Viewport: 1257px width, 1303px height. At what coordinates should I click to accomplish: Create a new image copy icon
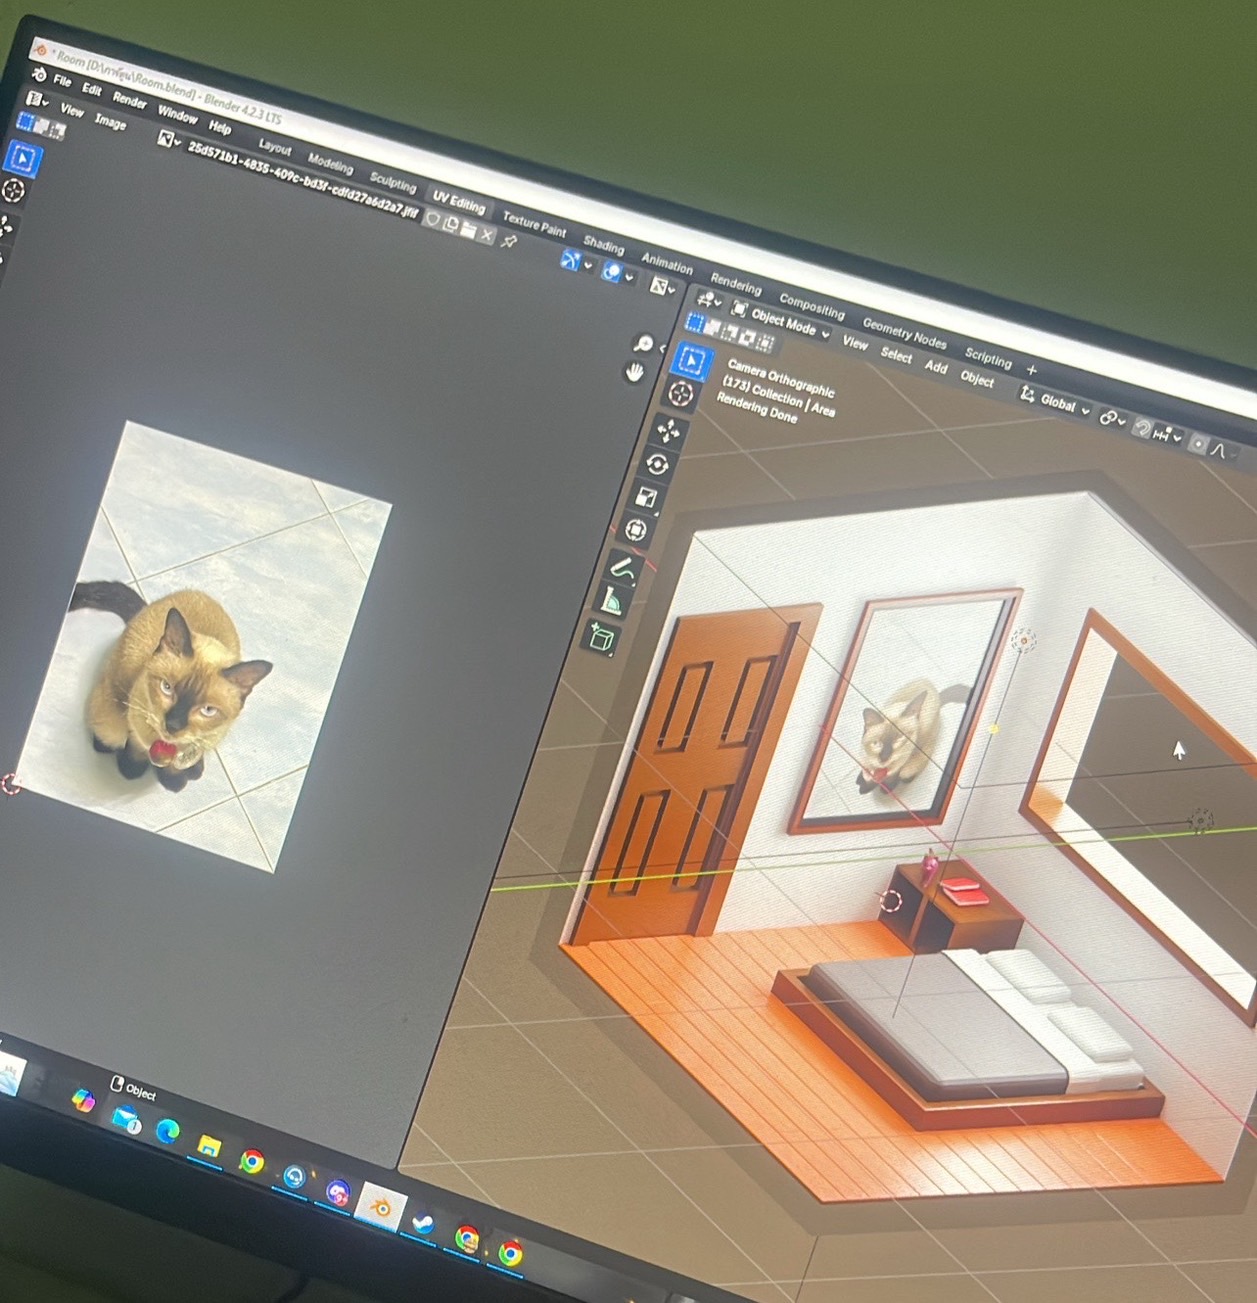point(451,225)
